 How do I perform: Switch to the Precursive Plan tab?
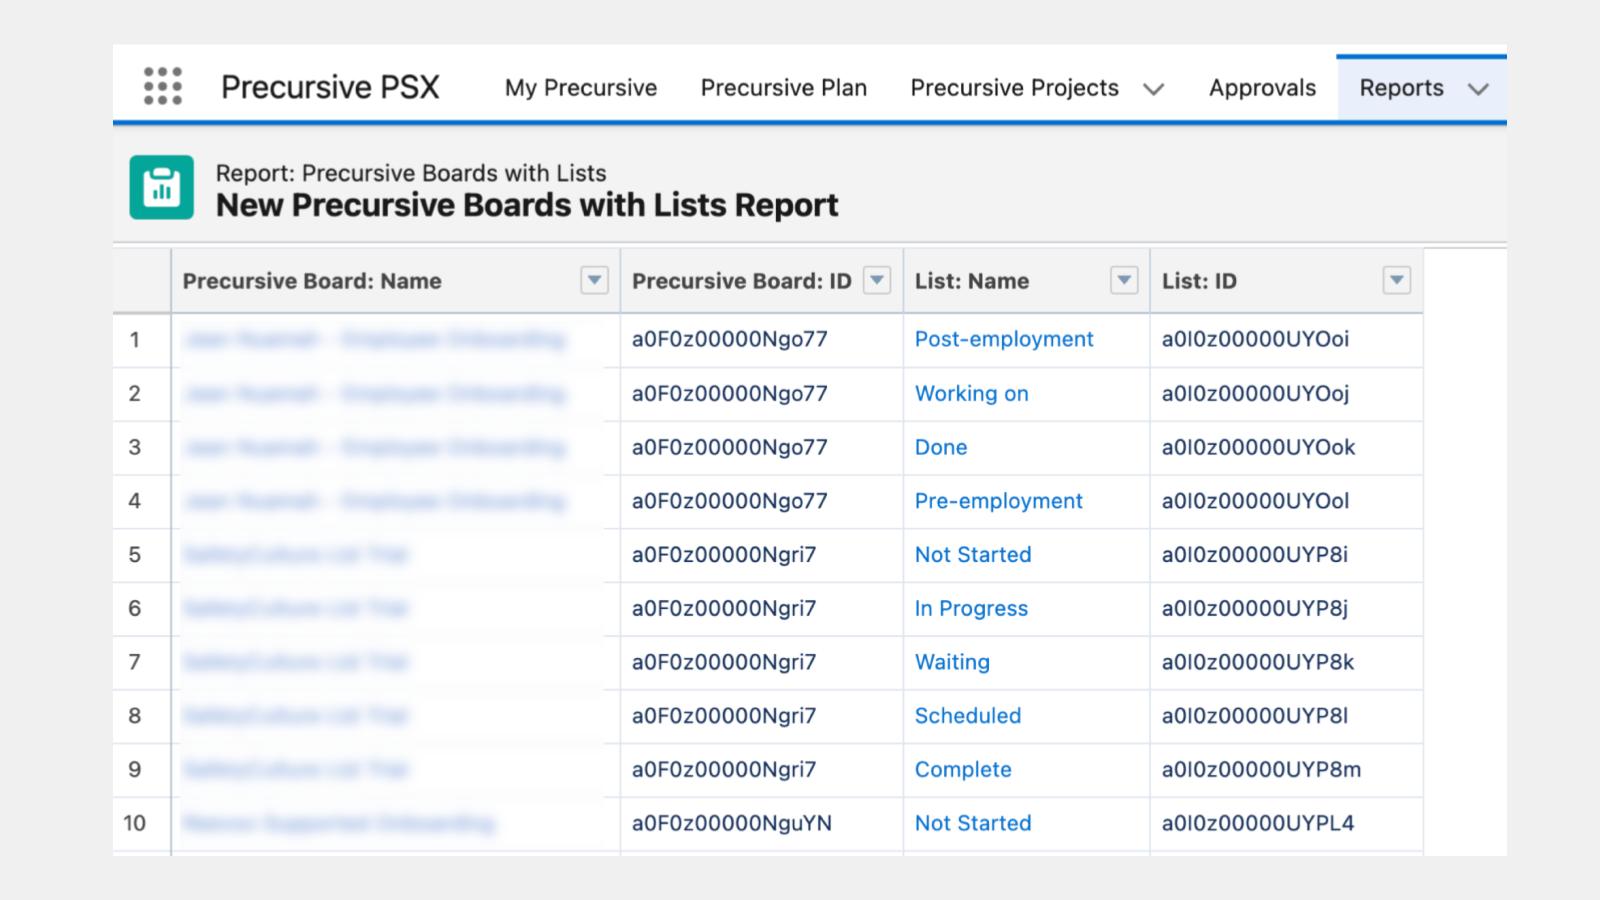coord(784,88)
